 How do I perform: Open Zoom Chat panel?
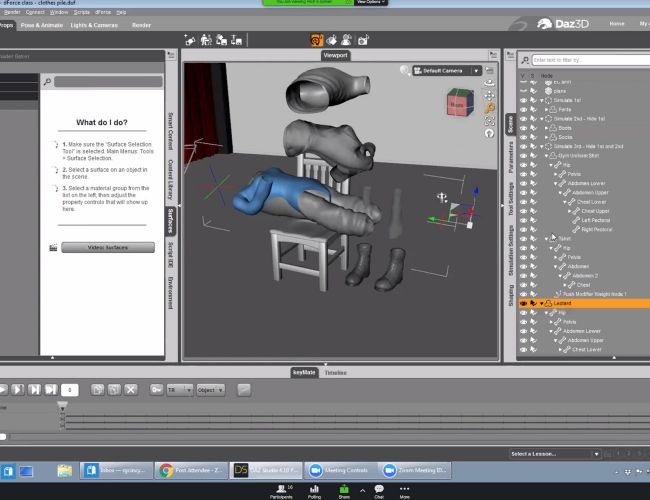pos(379,490)
